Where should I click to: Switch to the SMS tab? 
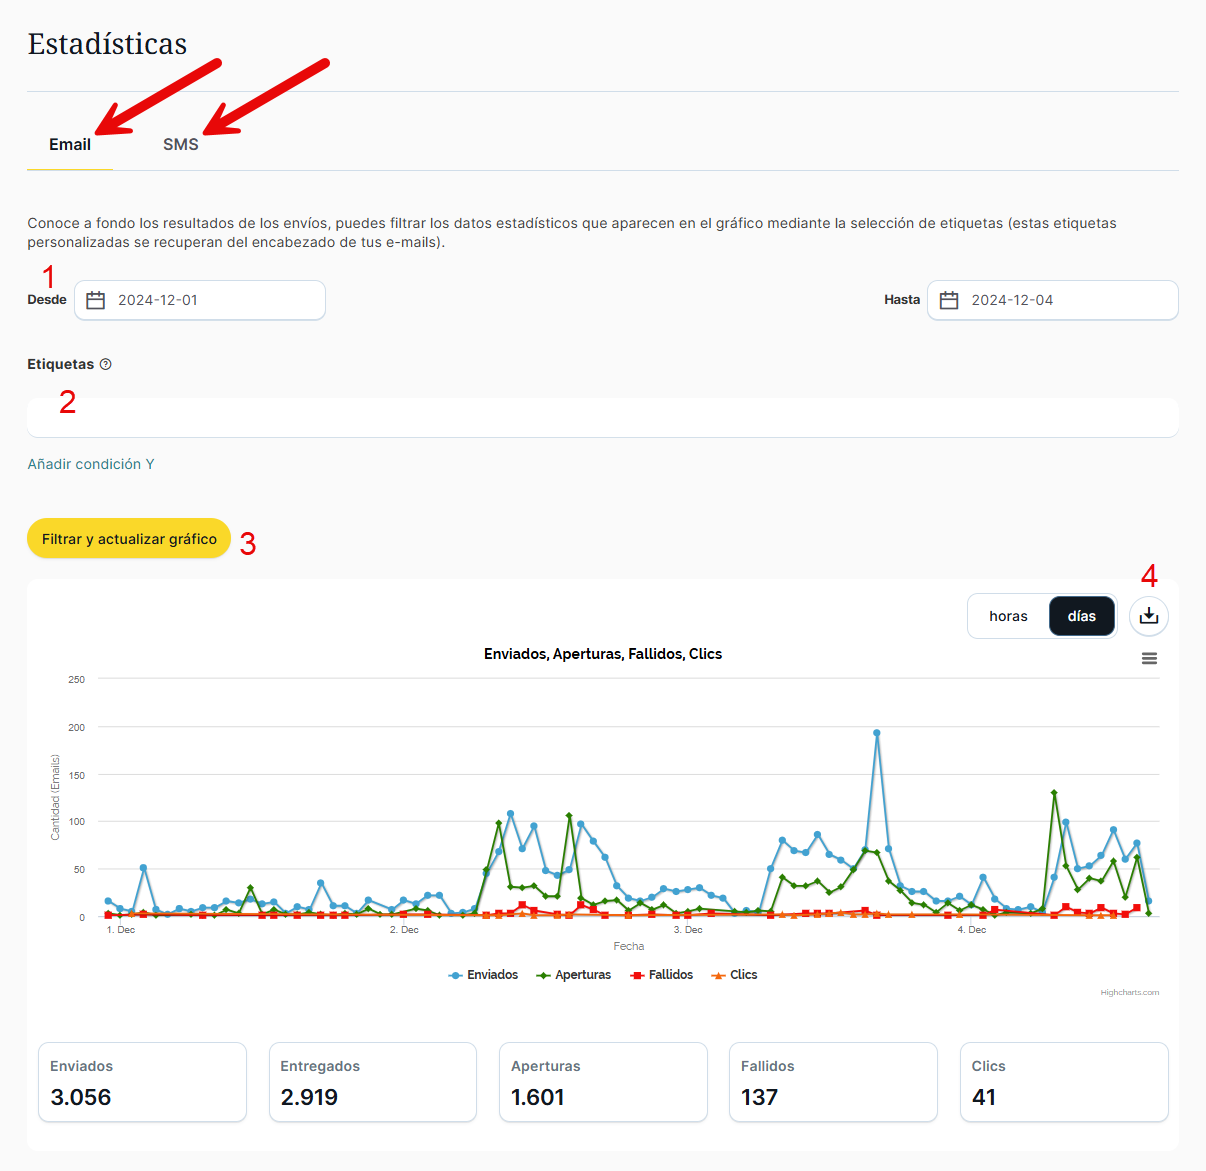[x=181, y=145]
